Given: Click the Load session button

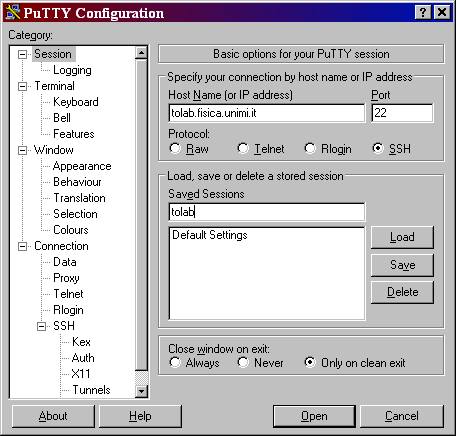Looking at the screenshot, I should coord(402,237).
